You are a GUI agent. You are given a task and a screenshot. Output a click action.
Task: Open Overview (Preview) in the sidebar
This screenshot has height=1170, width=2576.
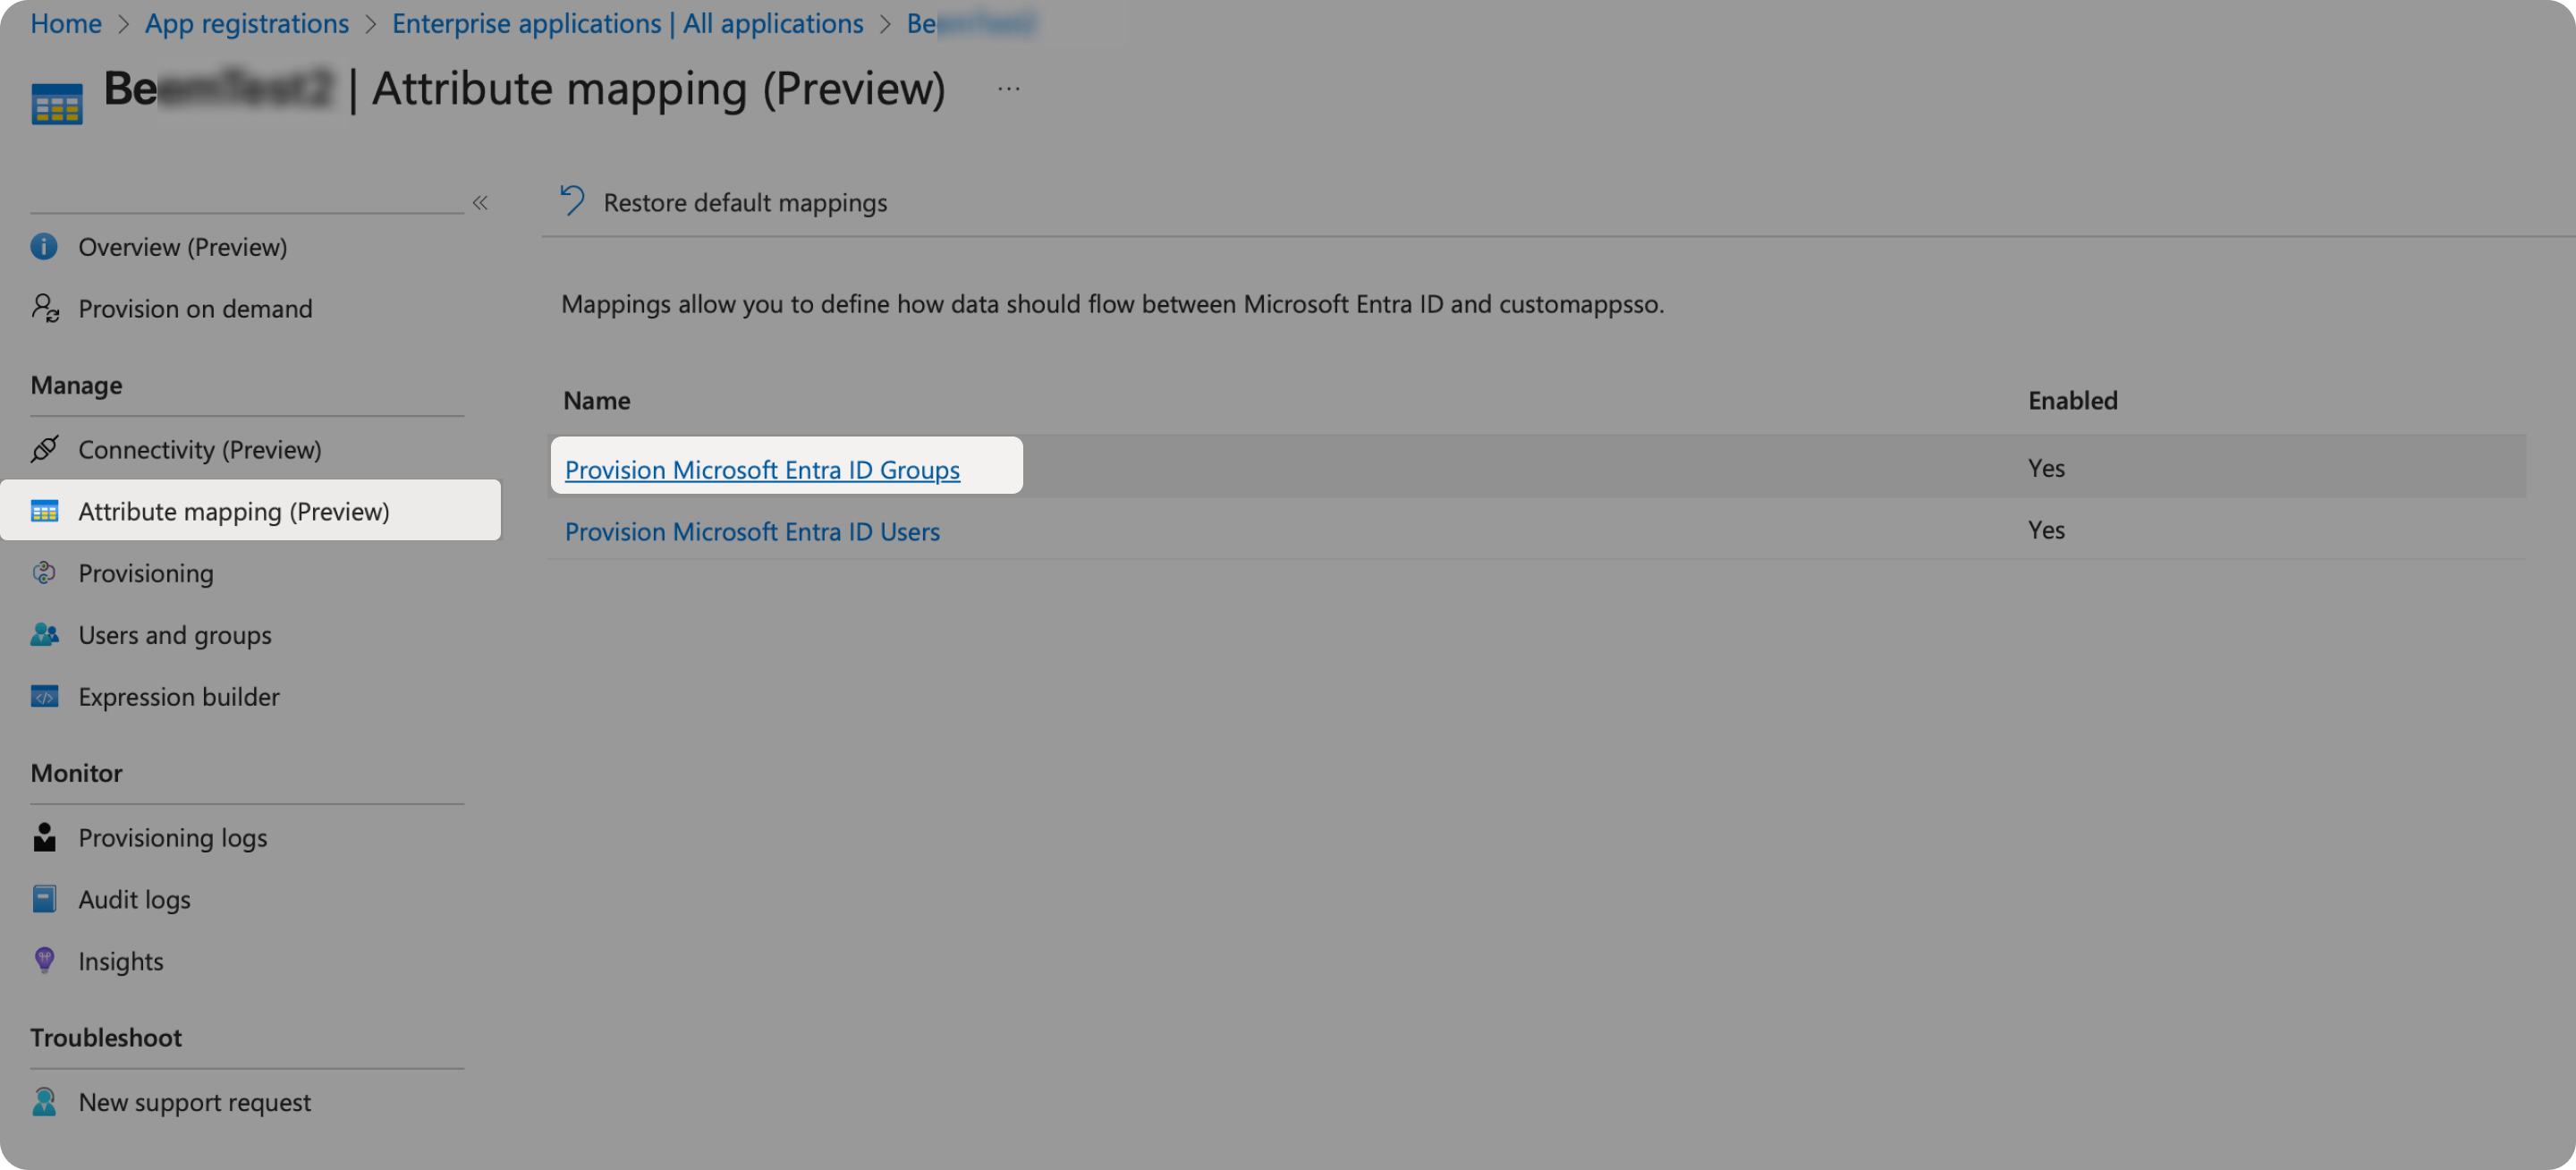(x=183, y=247)
